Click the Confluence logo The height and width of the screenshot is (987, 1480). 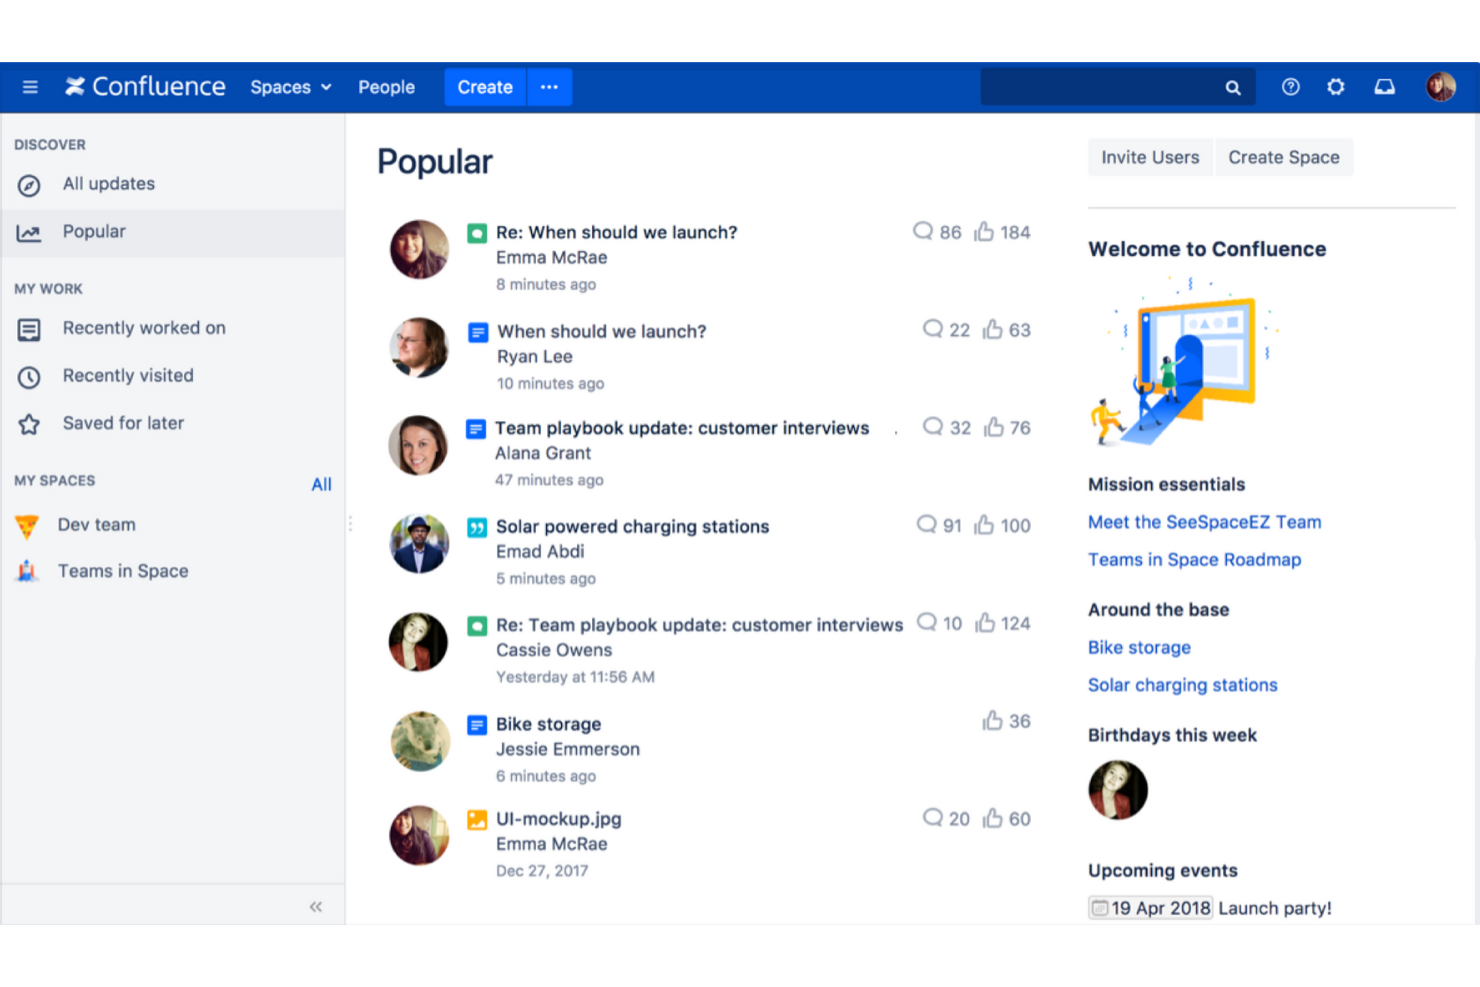(x=145, y=86)
